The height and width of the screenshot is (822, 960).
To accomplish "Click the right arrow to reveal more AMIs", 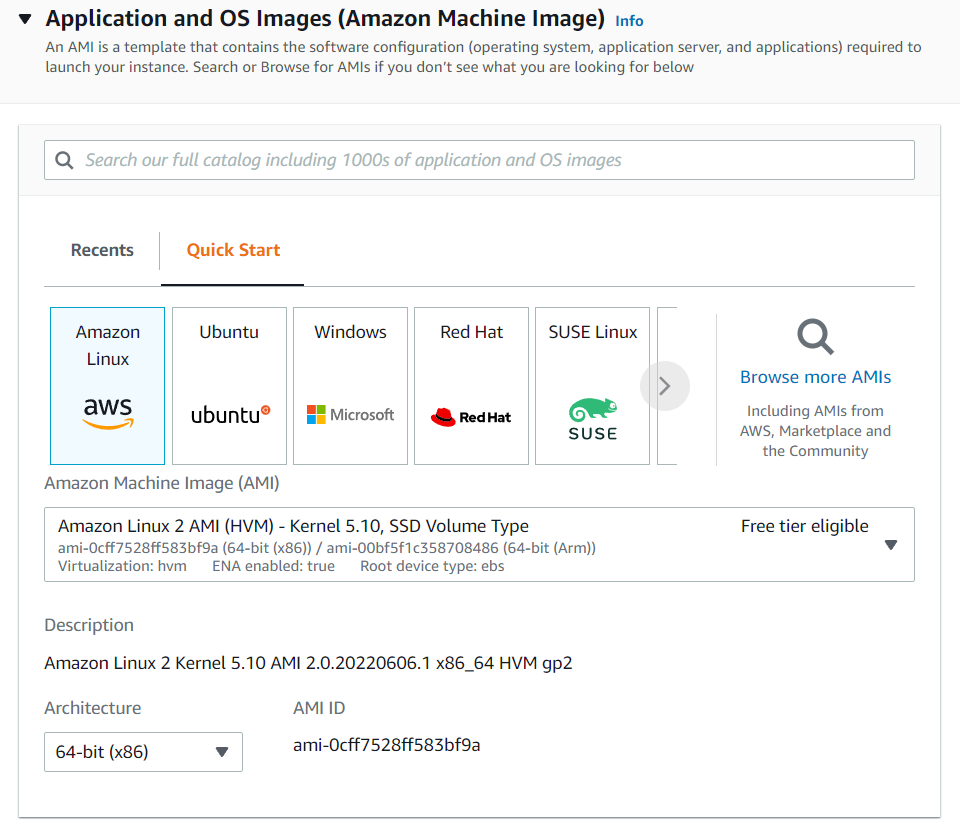I will (x=665, y=385).
